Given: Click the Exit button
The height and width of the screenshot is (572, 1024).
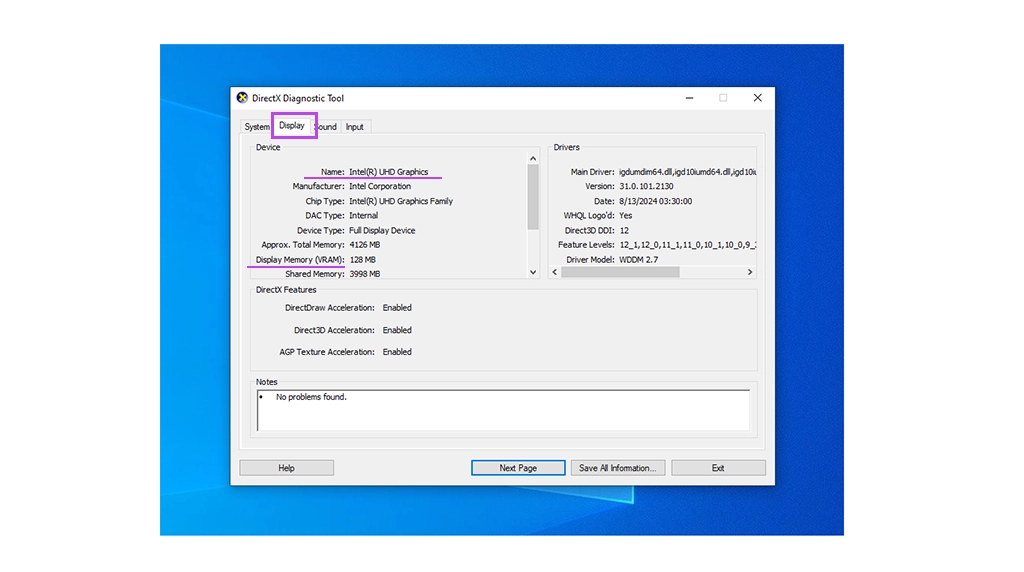Looking at the screenshot, I should (718, 468).
